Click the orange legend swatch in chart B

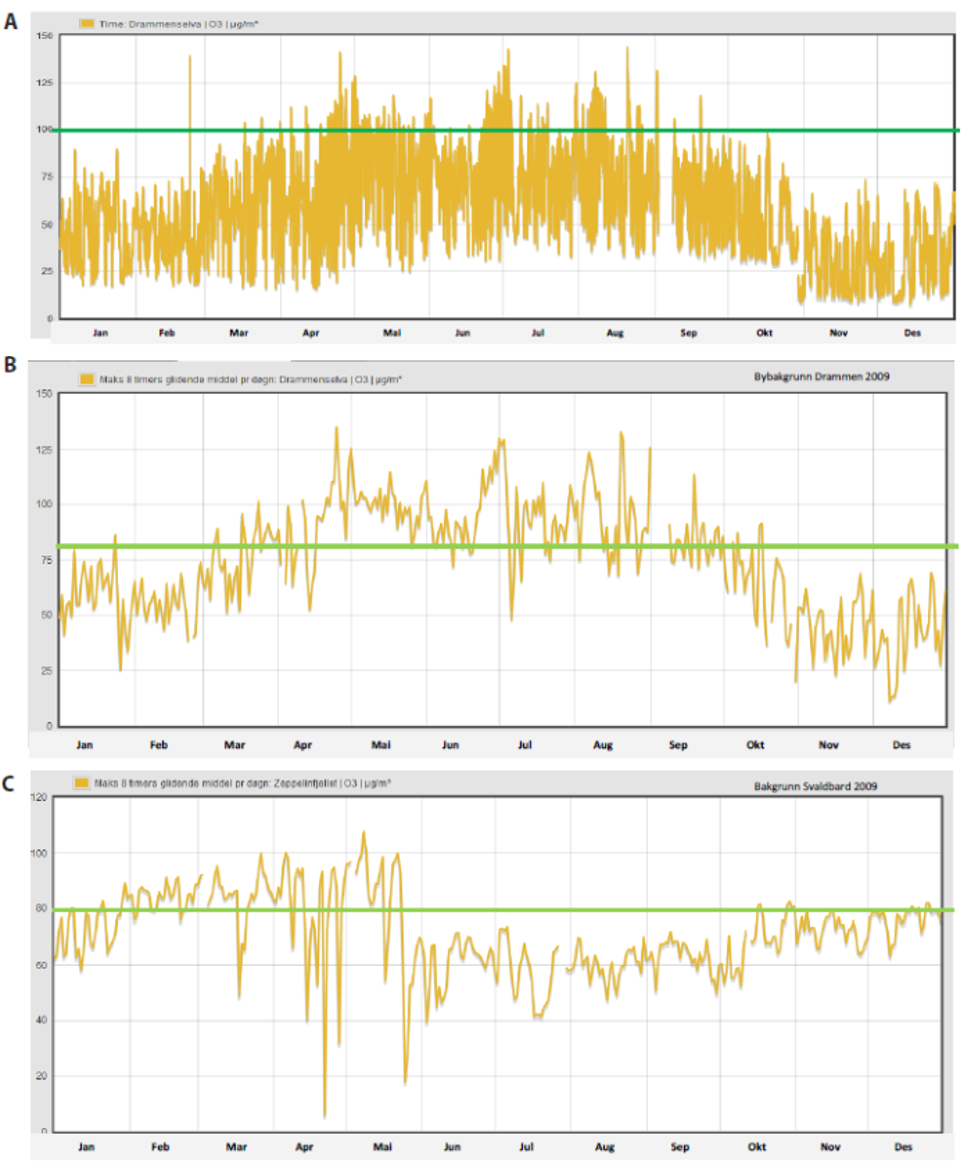point(87,380)
